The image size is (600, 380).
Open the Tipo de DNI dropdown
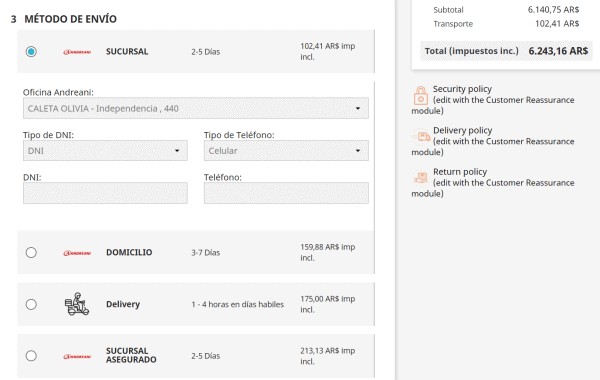tap(105, 151)
